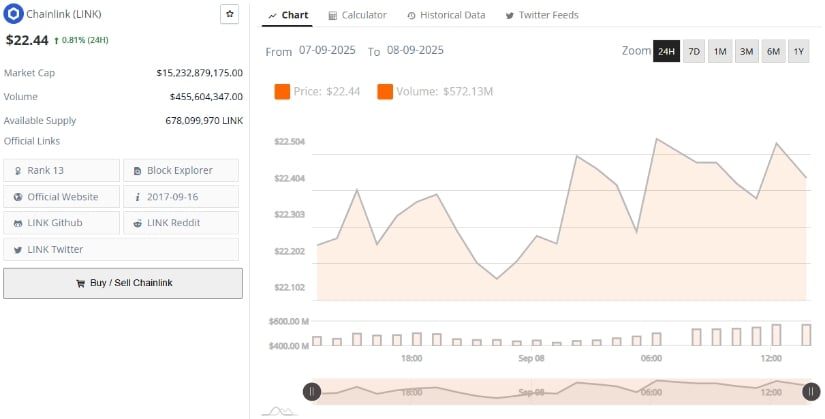The width and height of the screenshot is (825, 419).
Task: Click the Market Cap value $15,232,879,175.00
Action: coord(200,73)
